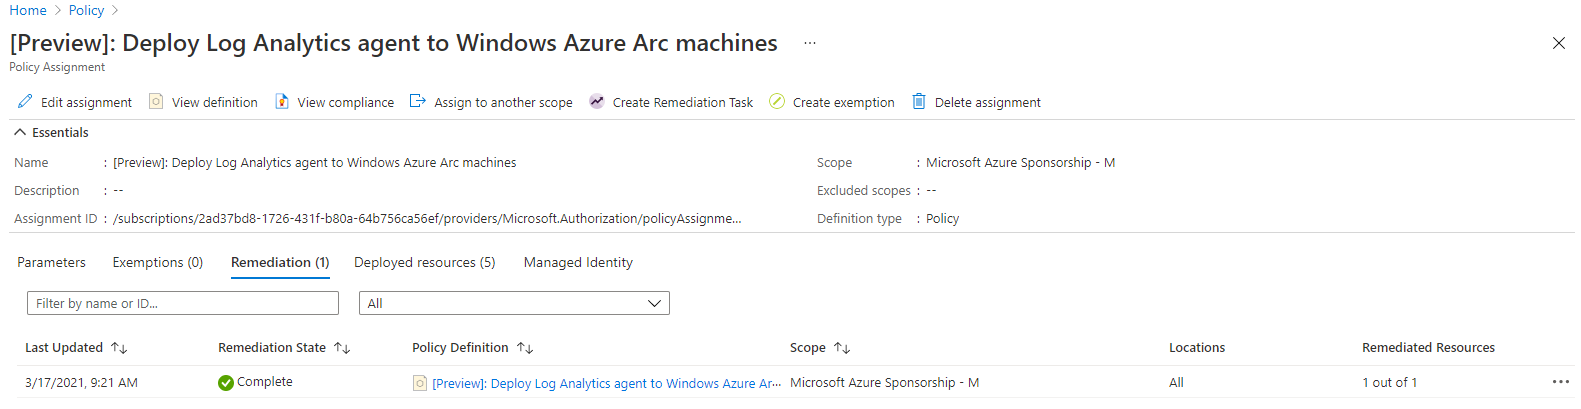Switch to the Parameters tab
The height and width of the screenshot is (409, 1581).
coord(51,263)
